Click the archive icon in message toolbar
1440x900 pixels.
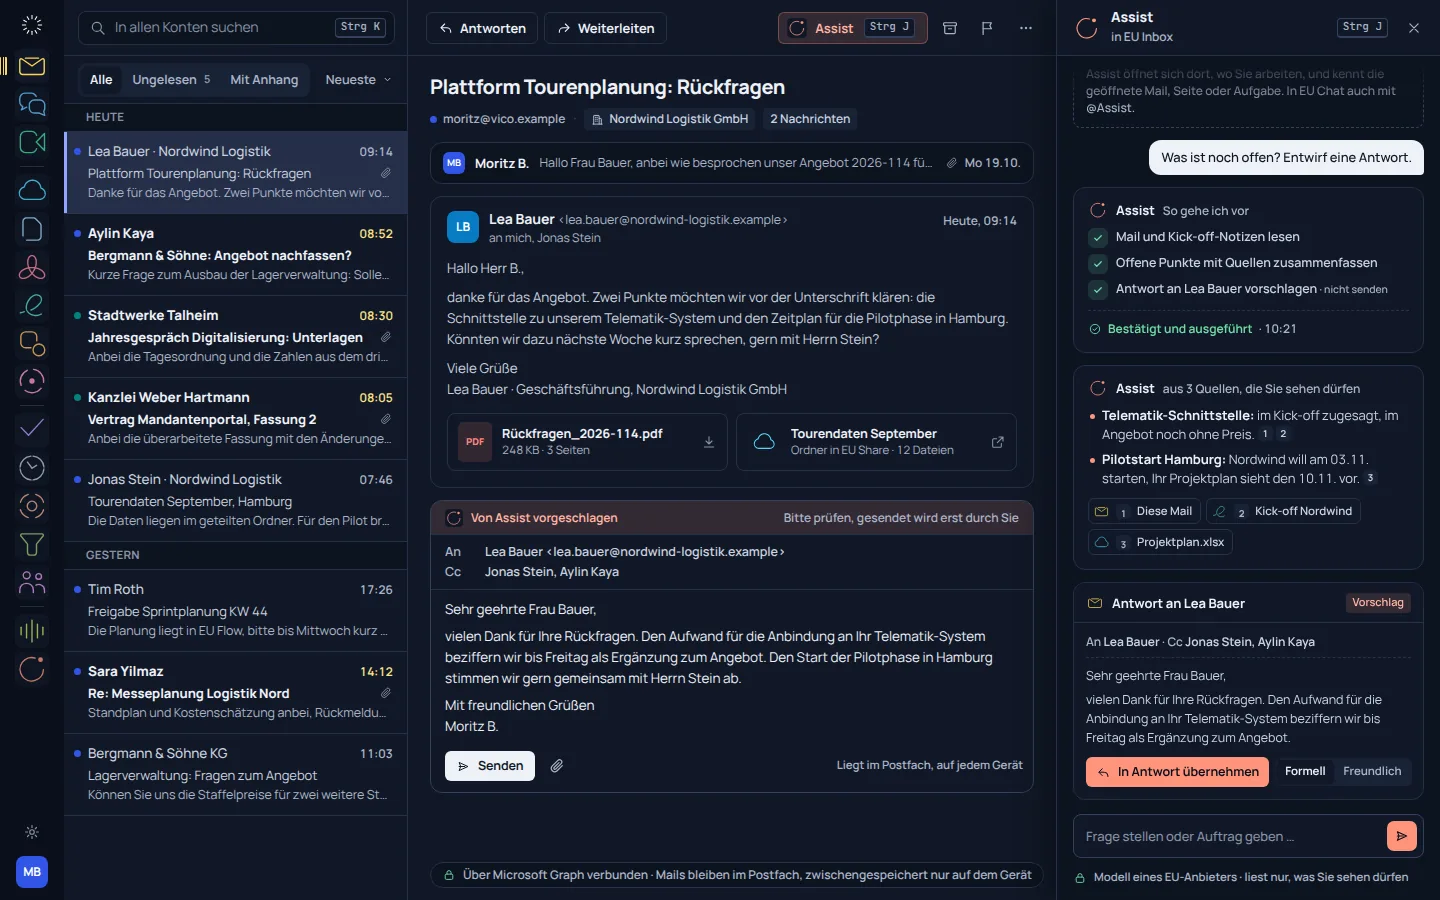pos(950,28)
